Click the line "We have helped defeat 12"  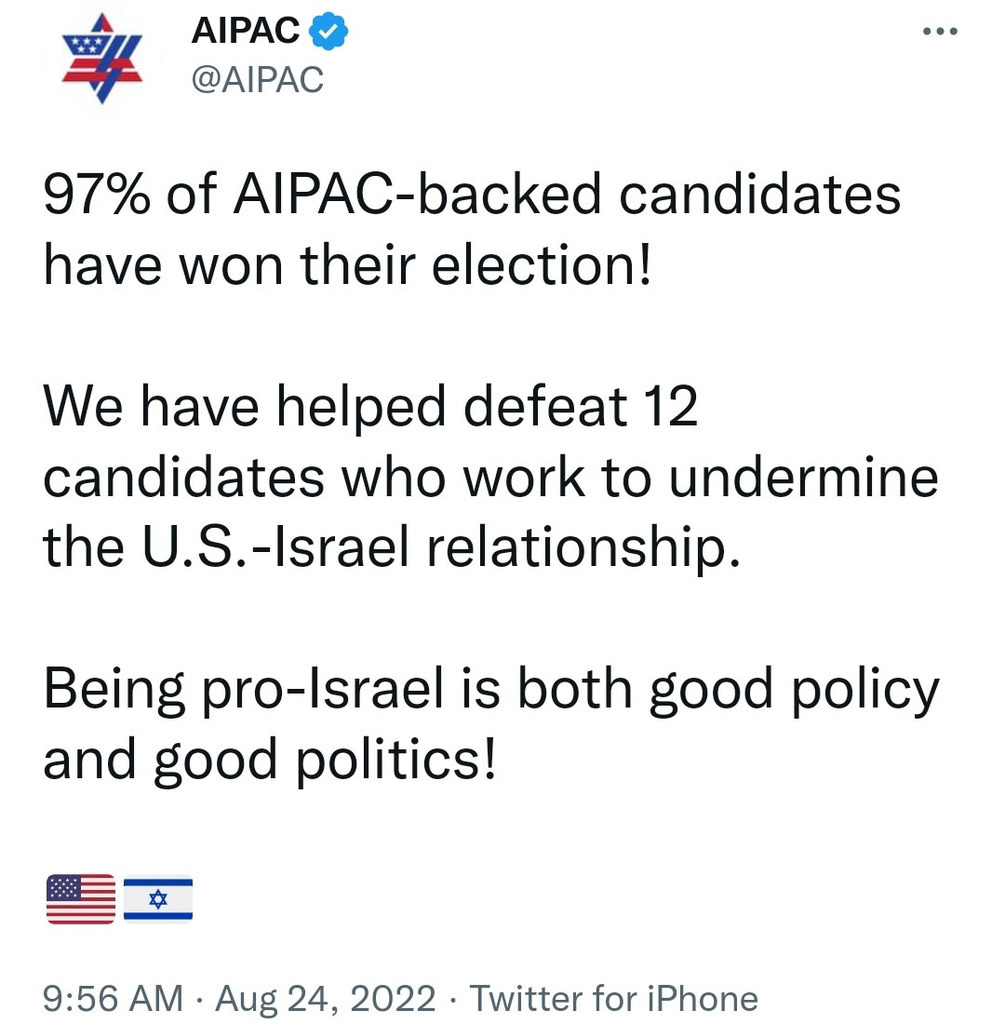point(370,407)
